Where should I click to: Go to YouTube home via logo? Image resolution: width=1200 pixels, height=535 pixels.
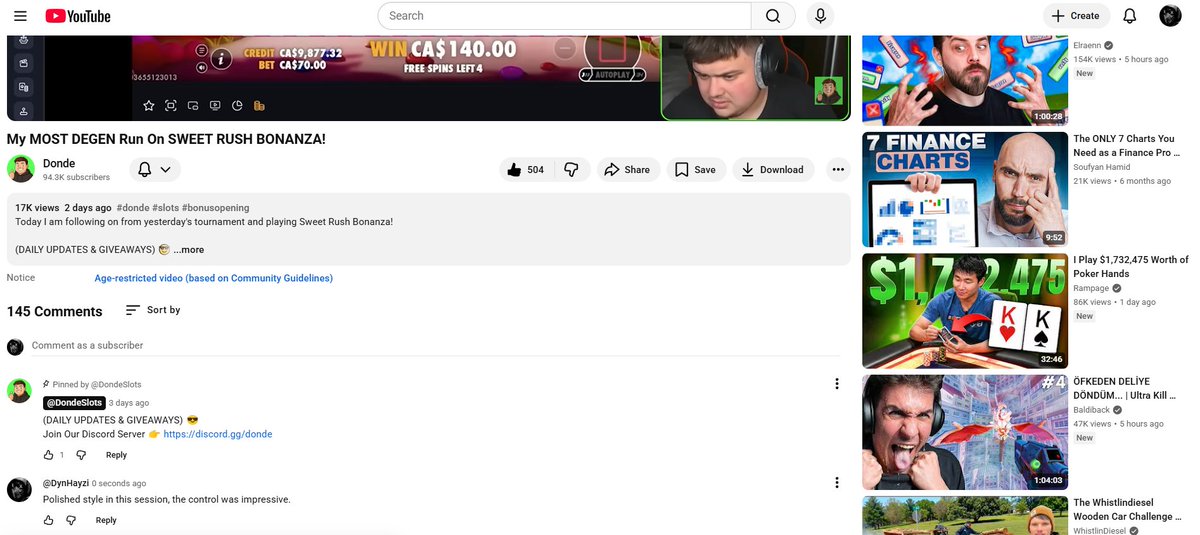78,16
